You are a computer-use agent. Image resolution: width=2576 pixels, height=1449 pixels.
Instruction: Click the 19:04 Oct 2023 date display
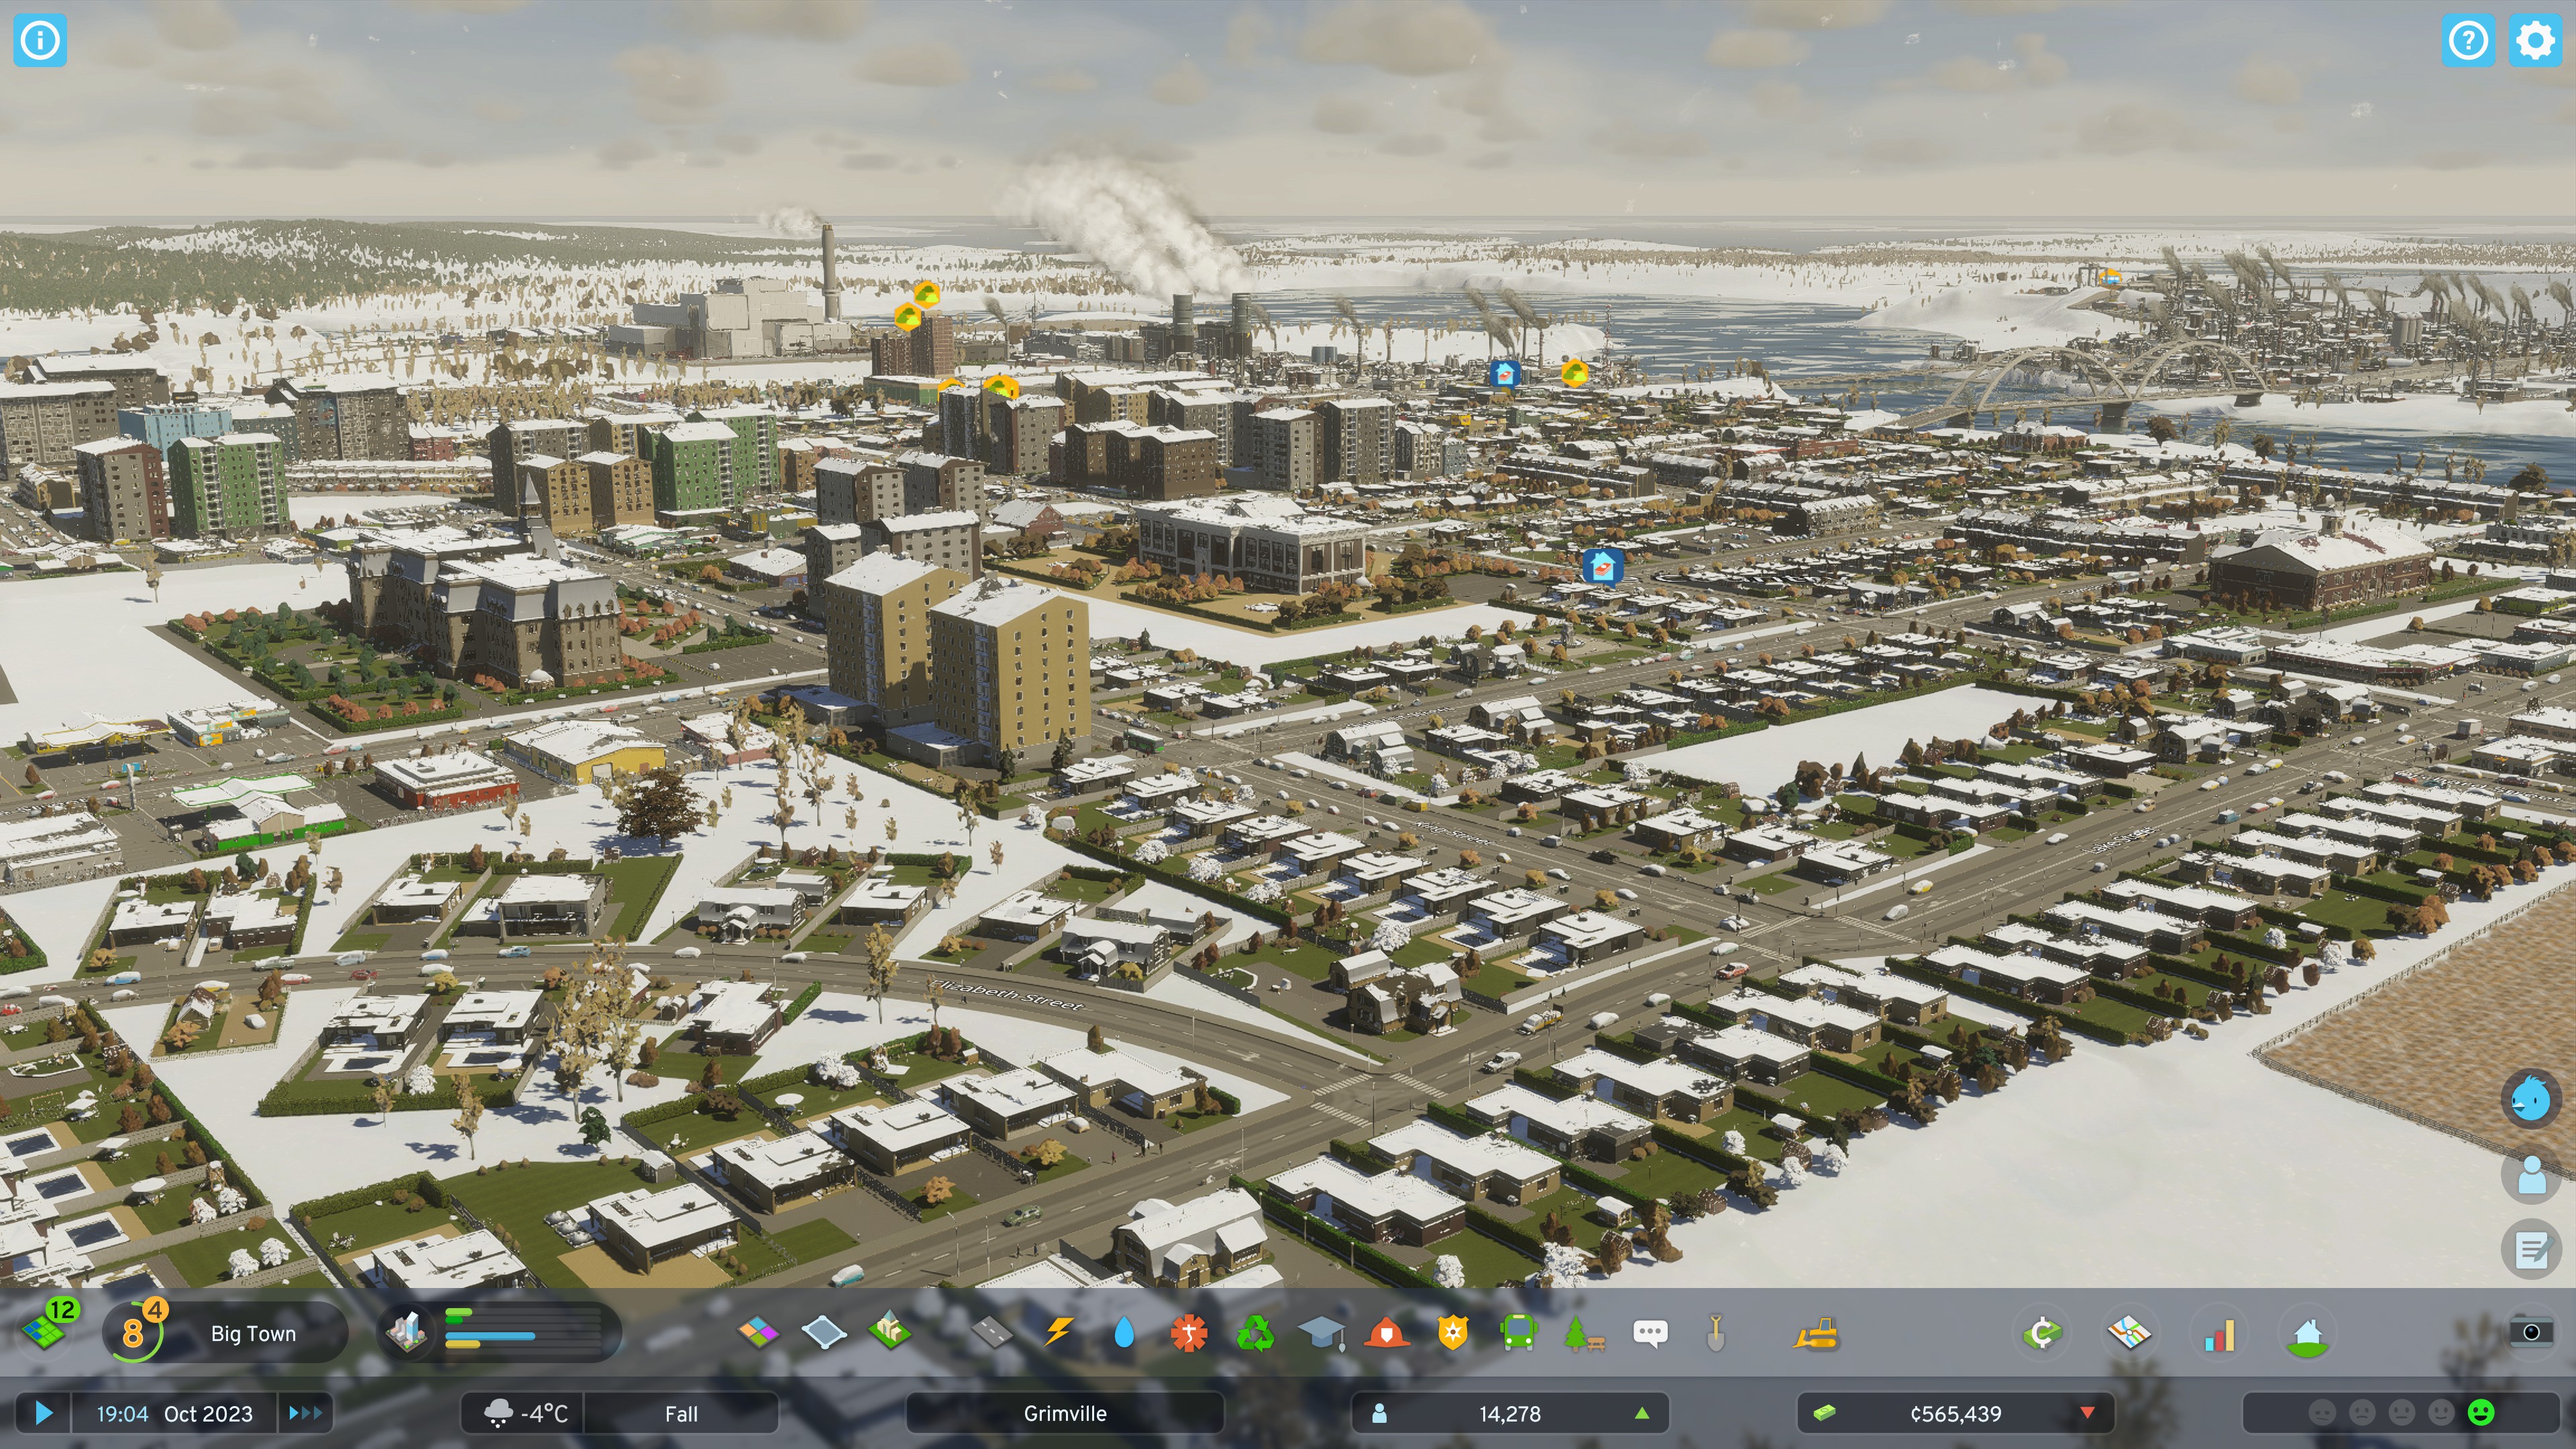point(174,1413)
